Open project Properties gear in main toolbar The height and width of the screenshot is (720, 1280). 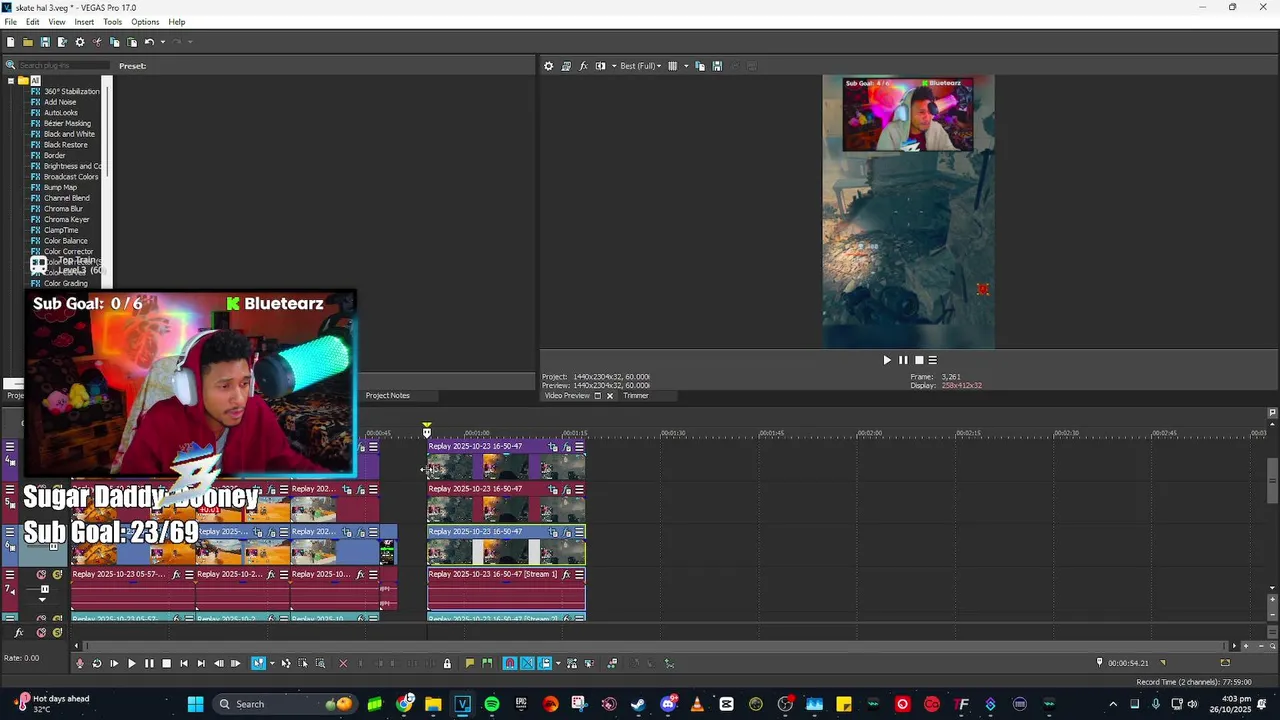[80, 42]
